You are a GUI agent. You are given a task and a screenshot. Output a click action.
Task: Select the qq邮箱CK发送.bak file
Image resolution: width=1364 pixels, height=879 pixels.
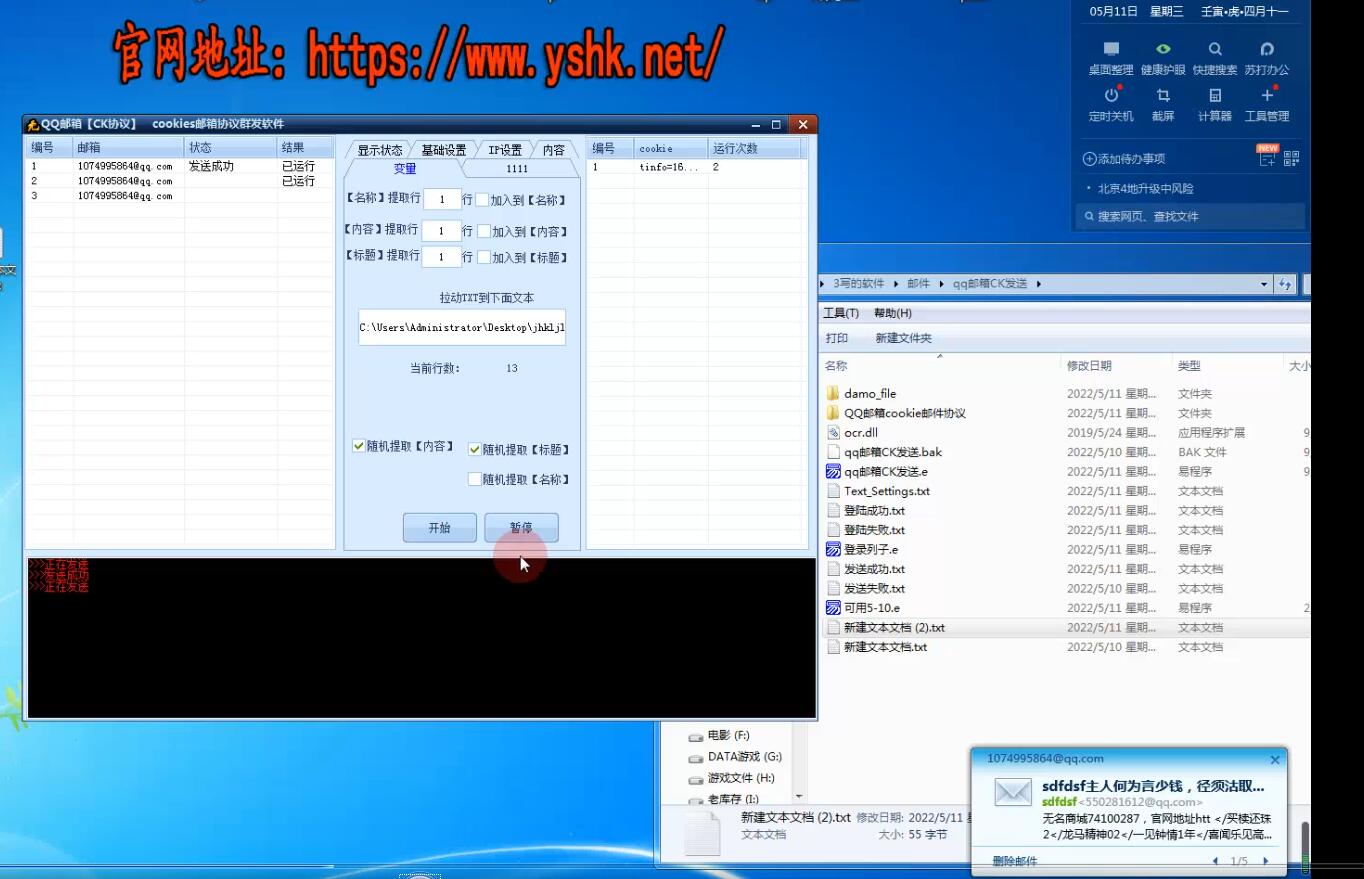pyautogui.click(x=884, y=452)
